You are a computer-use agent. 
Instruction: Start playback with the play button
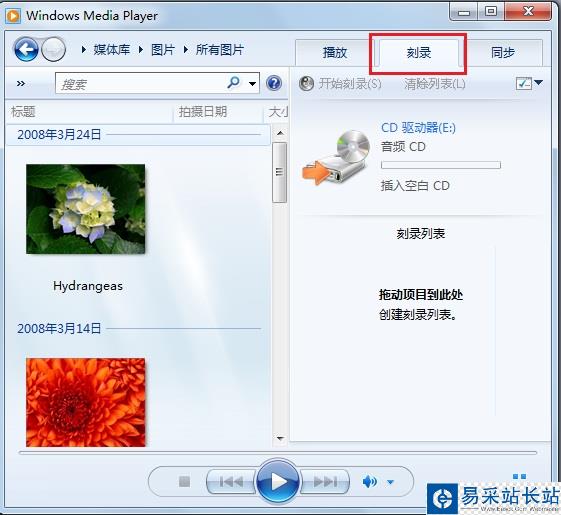(278, 482)
